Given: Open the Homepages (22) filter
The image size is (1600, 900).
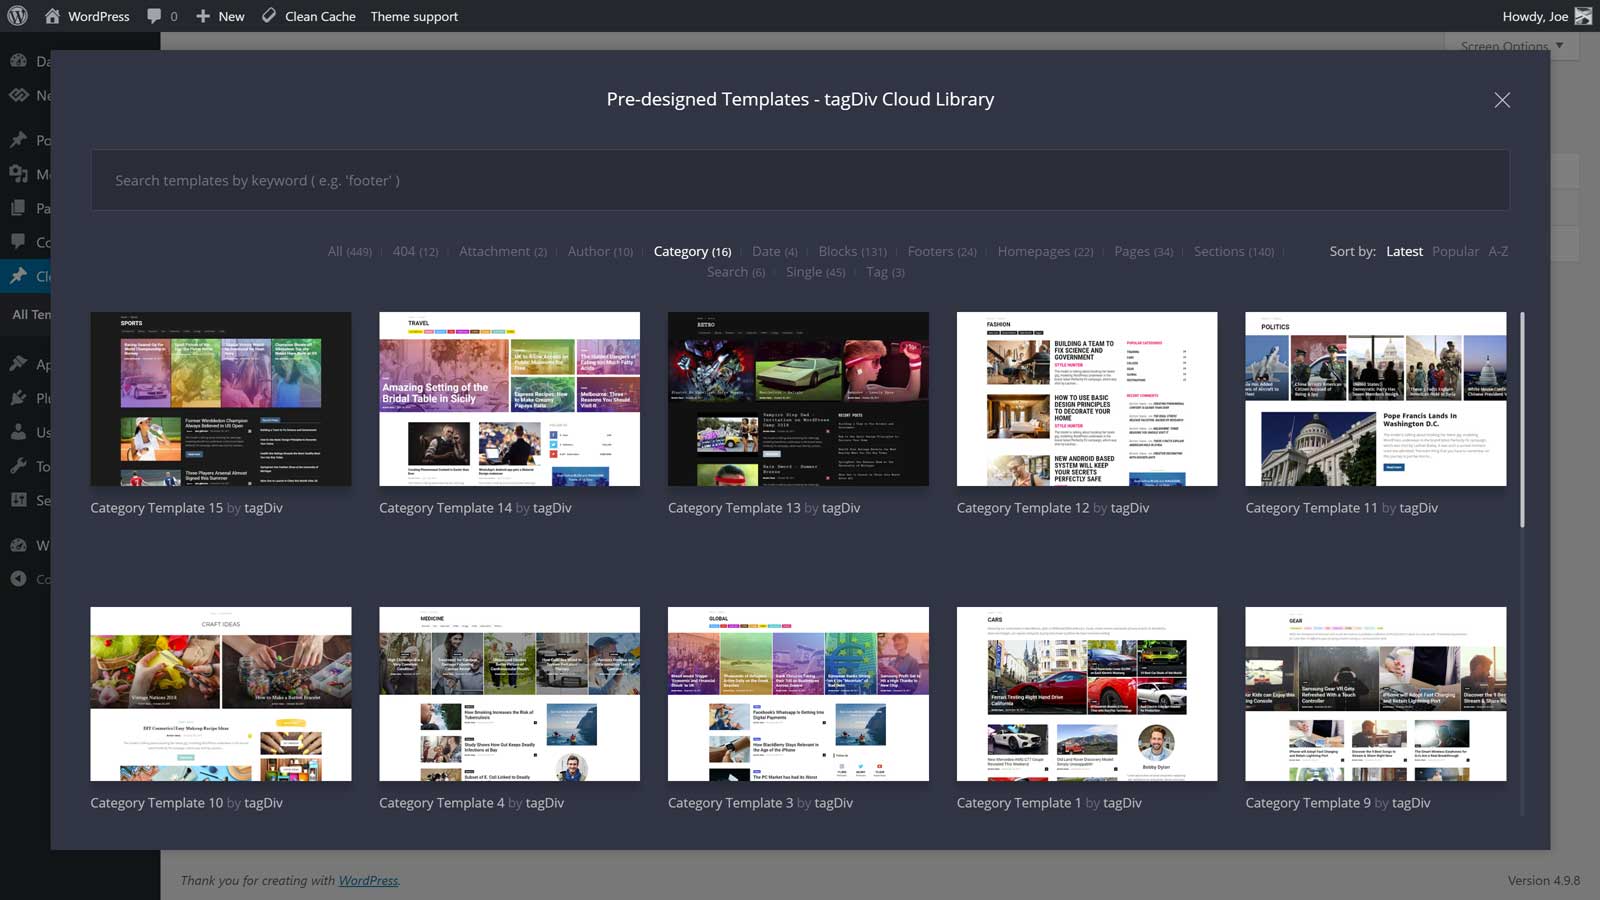Looking at the screenshot, I should pyautogui.click(x=1045, y=251).
